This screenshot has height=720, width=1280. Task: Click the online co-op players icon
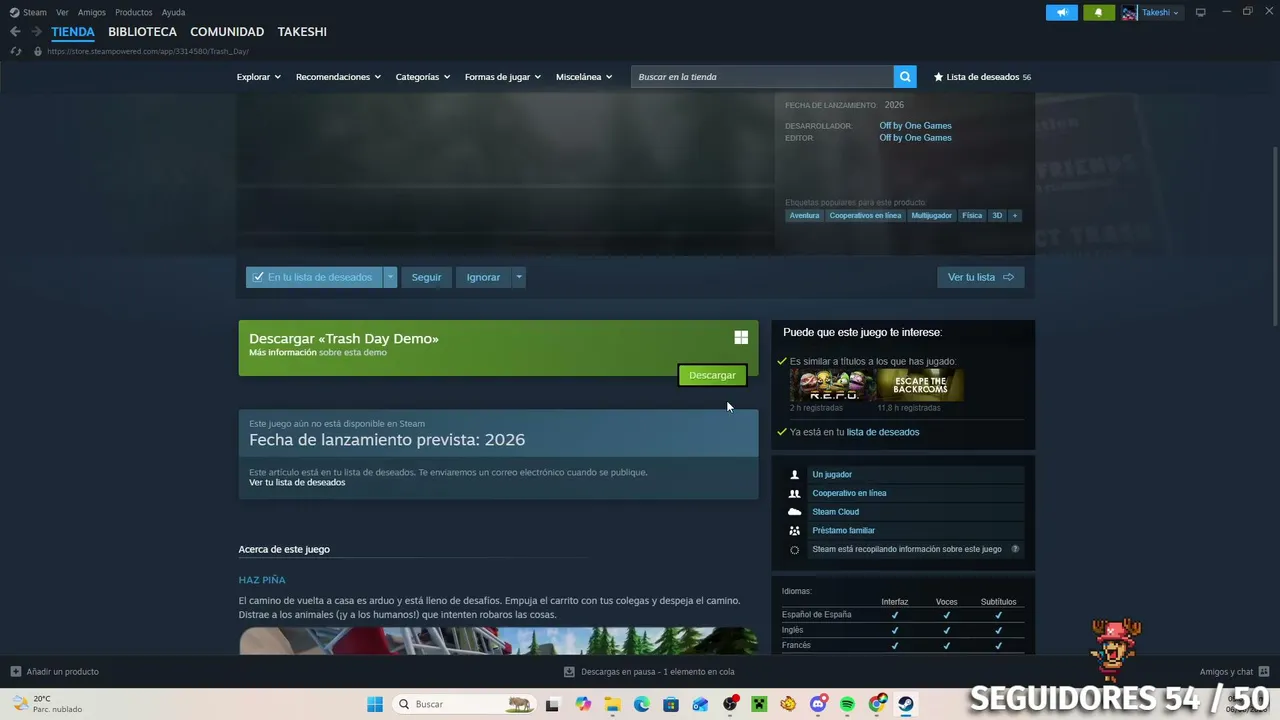(795, 493)
